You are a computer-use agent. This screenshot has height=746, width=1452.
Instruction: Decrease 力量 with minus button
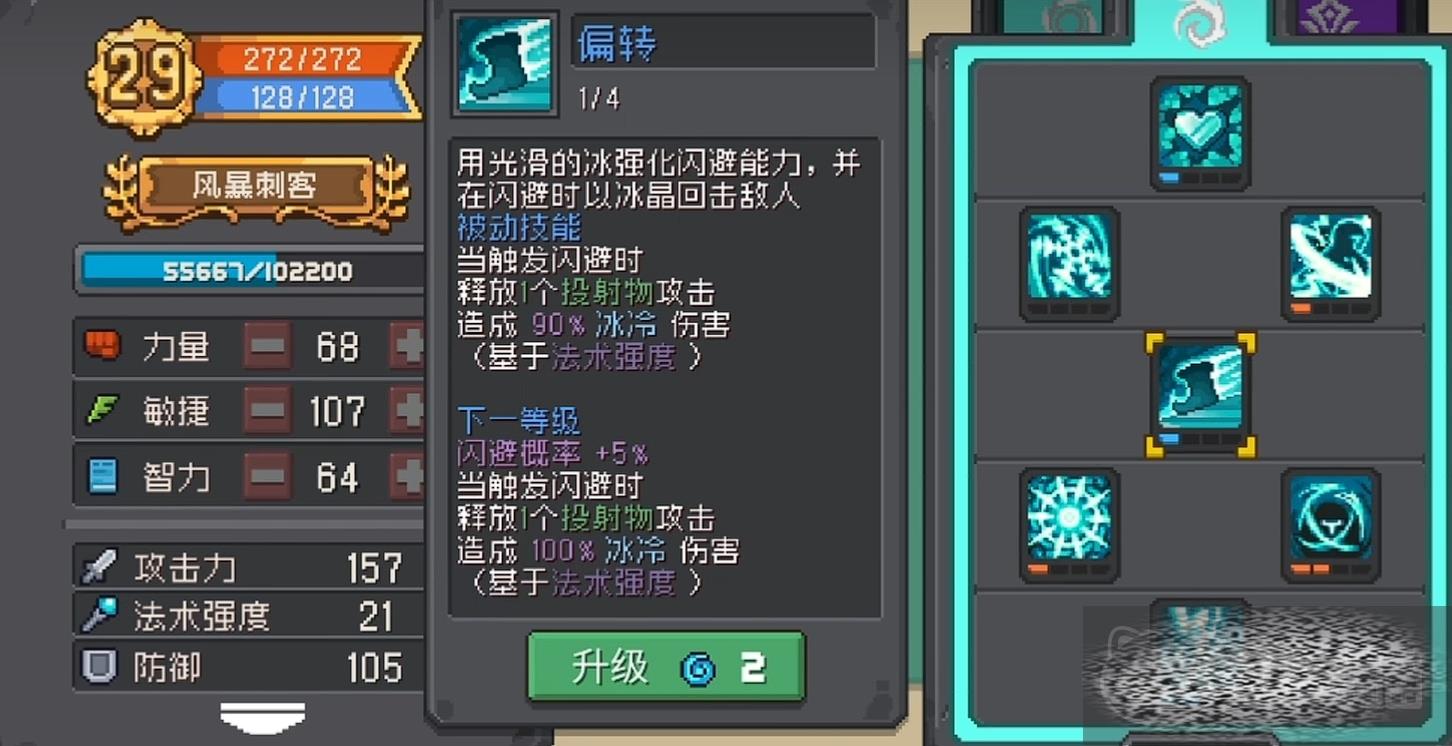268,346
